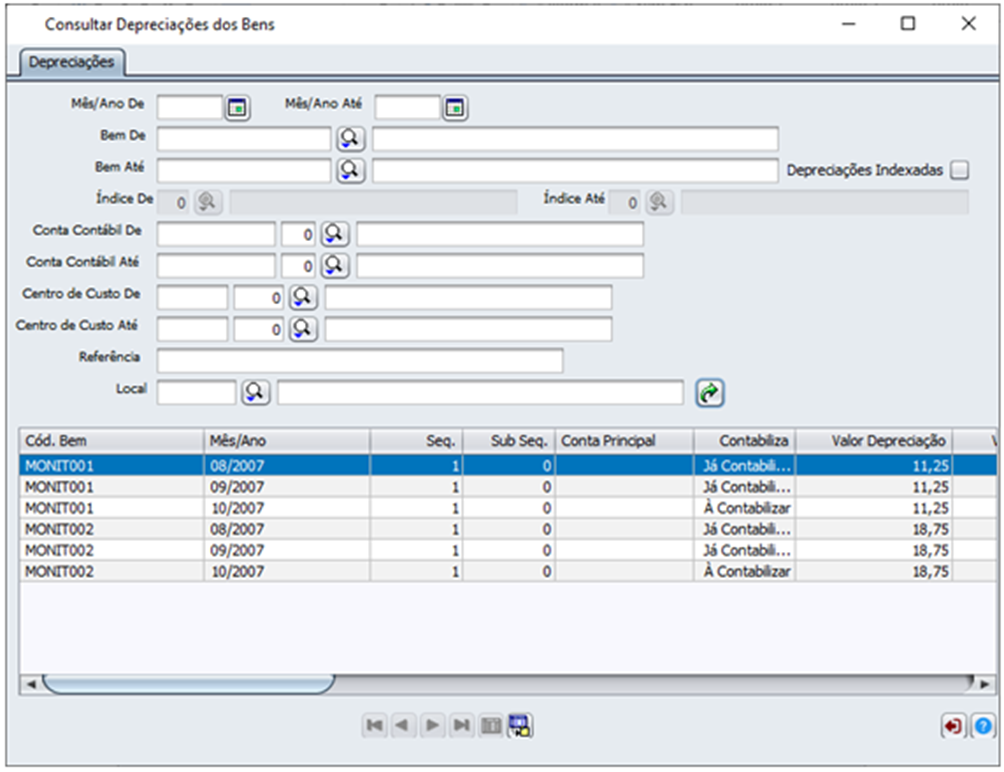Sort by Contabiliza column header

coord(745,440)
